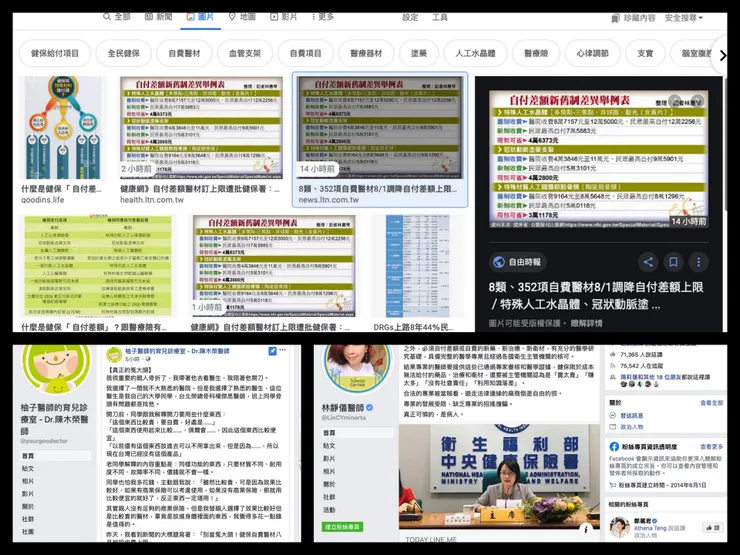Open 首頁 on the 林靜儀醫師 page sidebar
Viewport: 740px width, 555px height.
click(x=358, y=433)
